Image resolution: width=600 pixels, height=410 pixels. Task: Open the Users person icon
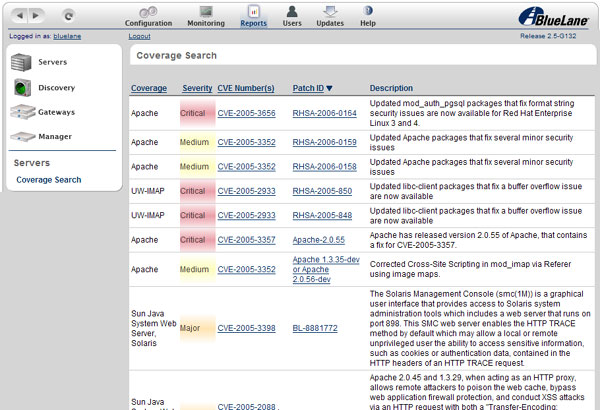point(291,11)
